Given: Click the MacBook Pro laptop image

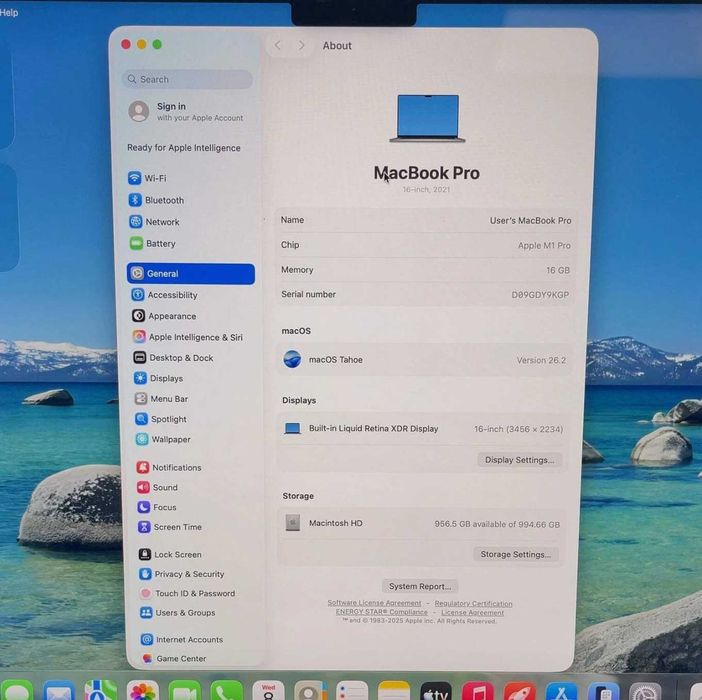Looking at the screenshot, I should (x=428, y=119).
